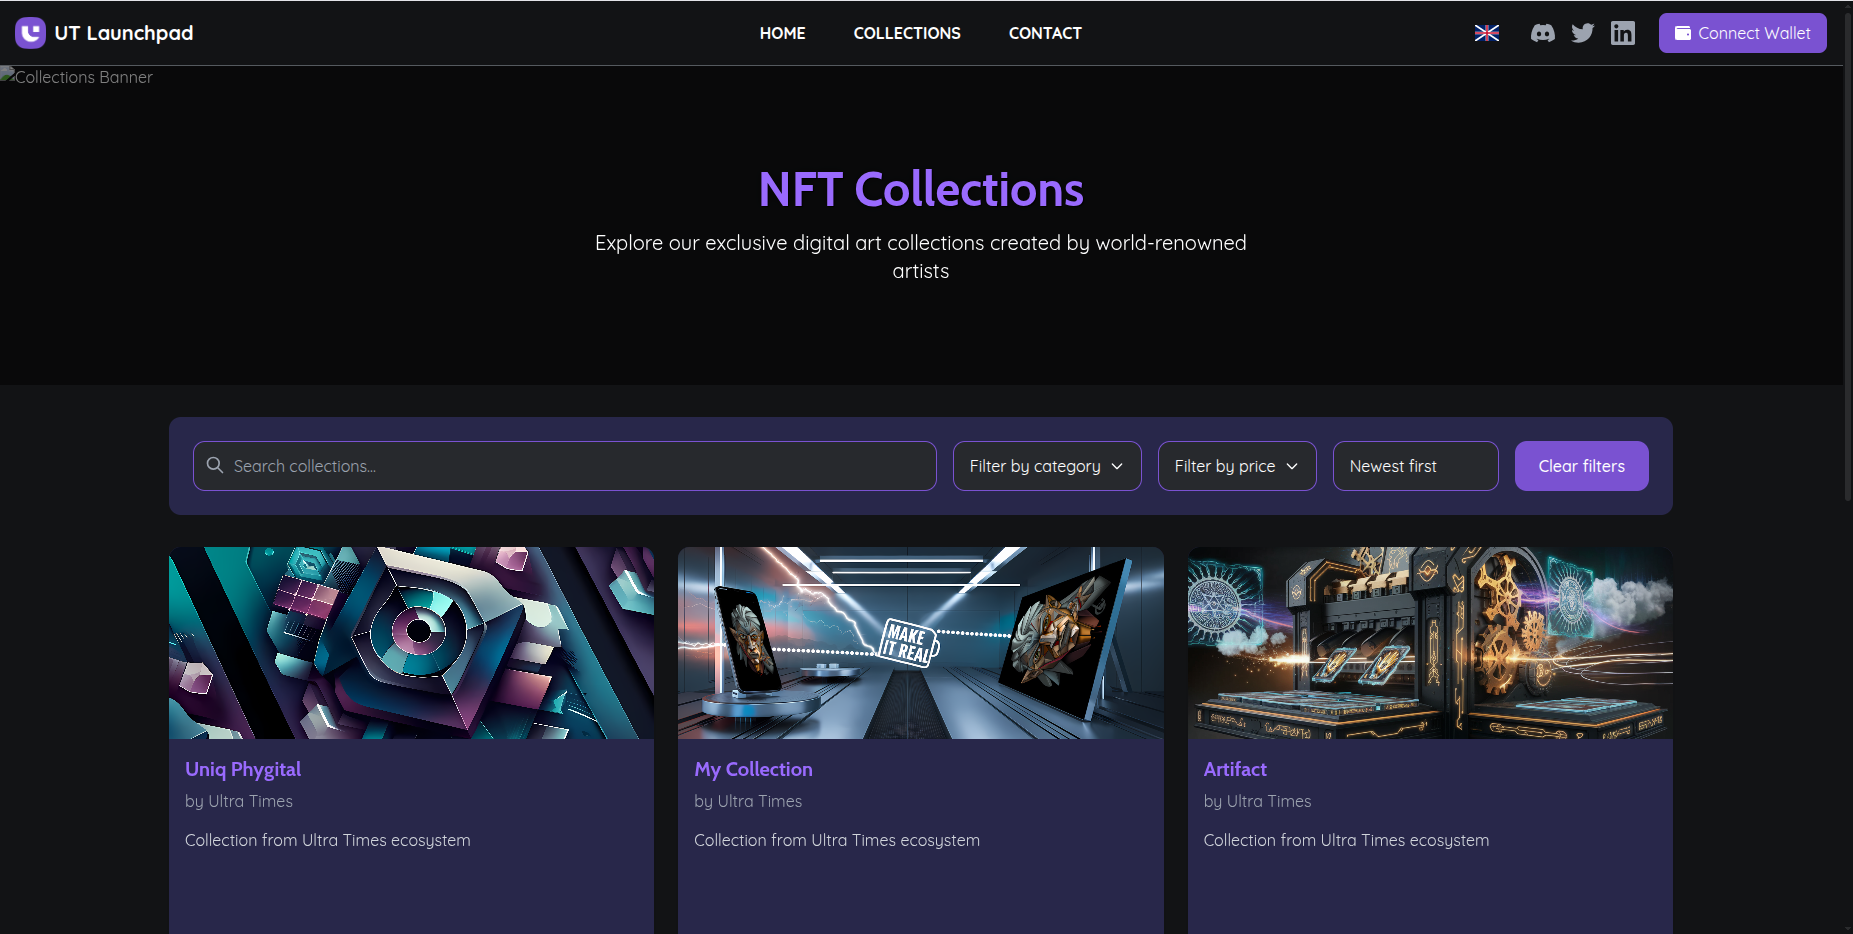Click the search magnifier icon
Screen dimensions: 1853x934
click(215, 465)
